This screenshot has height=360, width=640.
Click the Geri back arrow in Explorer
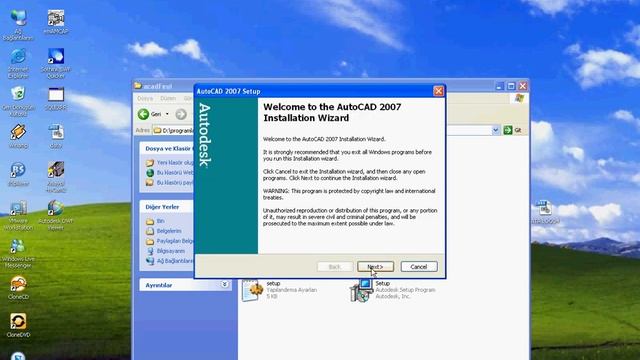[143, 114]
